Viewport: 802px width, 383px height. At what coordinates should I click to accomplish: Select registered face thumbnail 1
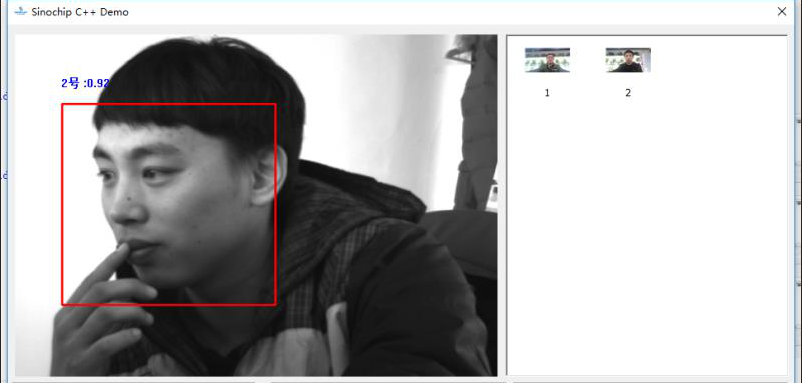tap(547, 60)
